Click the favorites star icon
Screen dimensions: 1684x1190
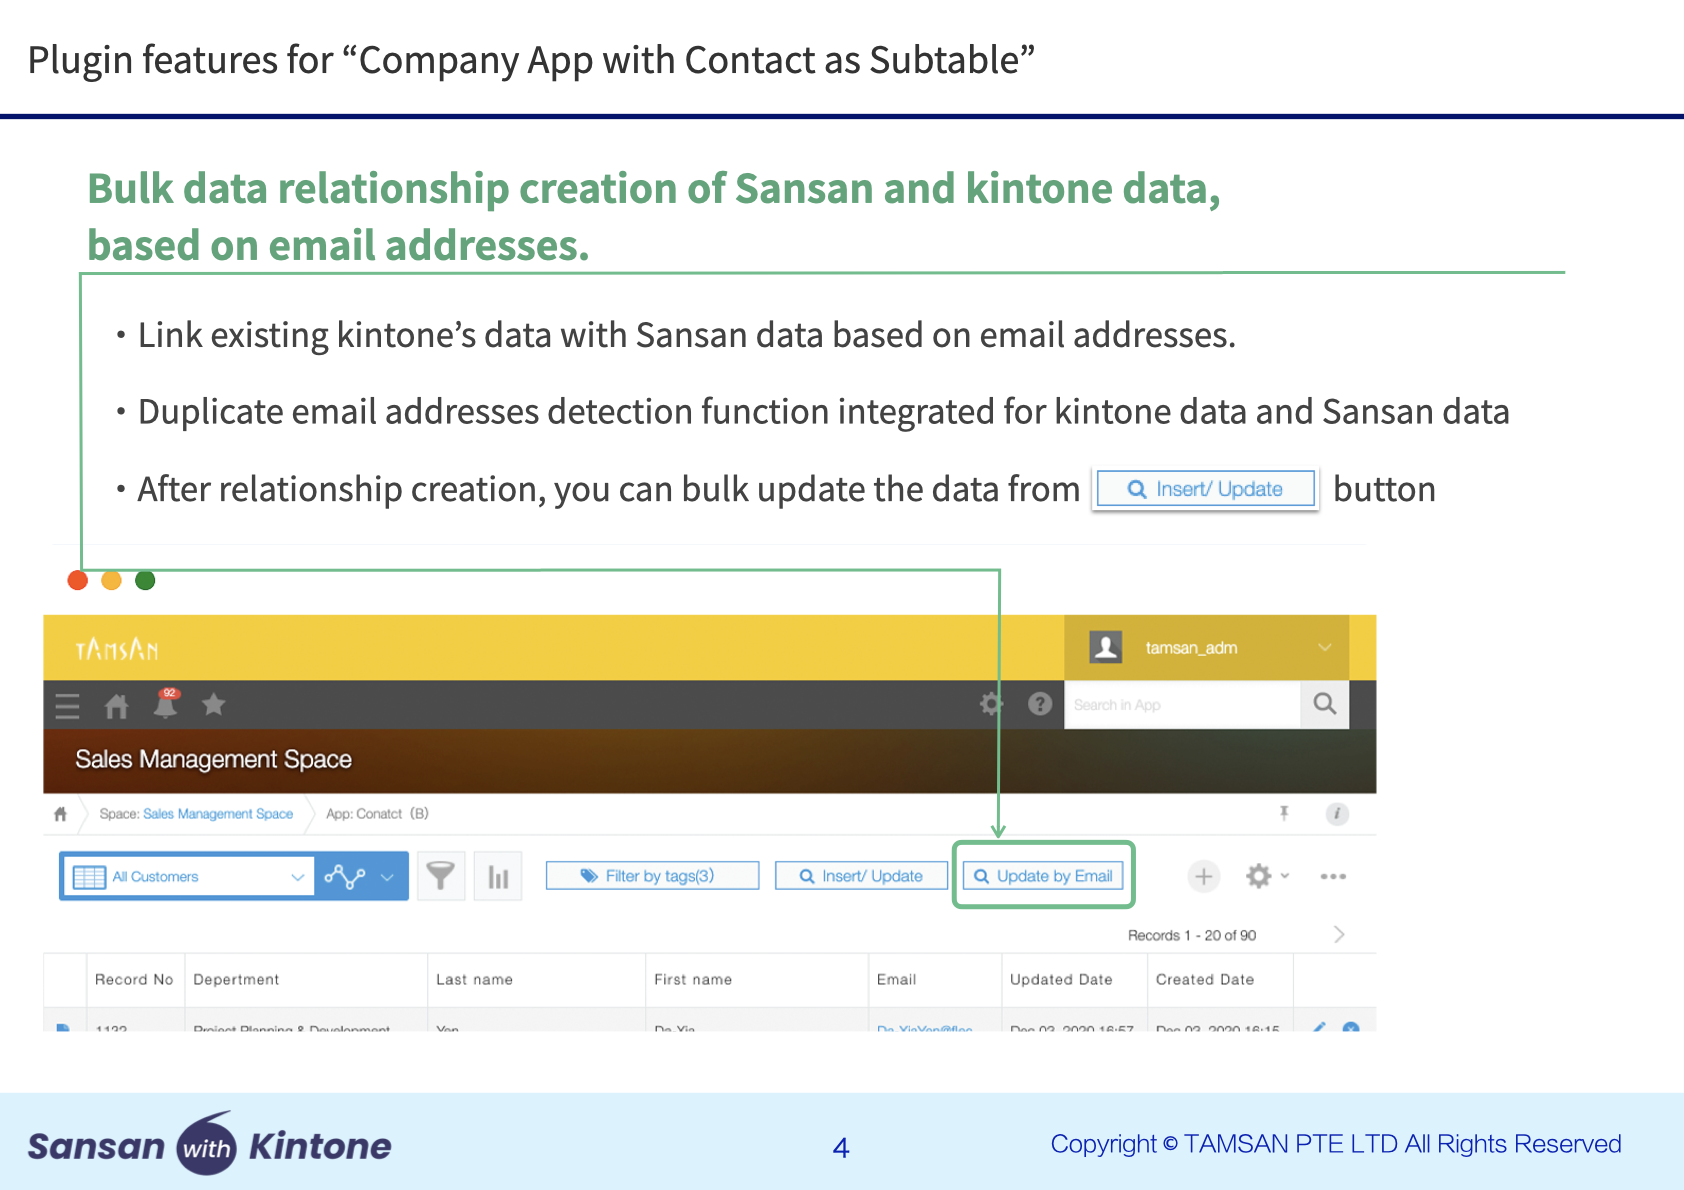213,705
